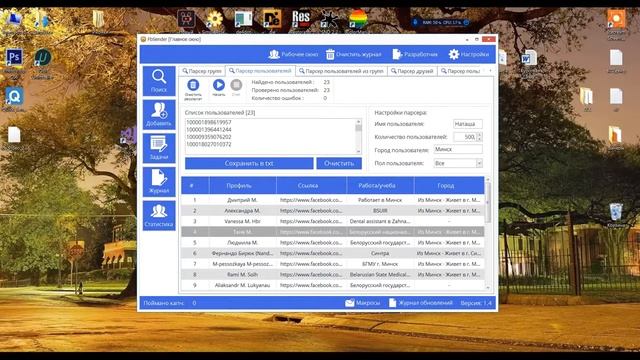Click the round trash clear-results icon
Viewport: 640px width, 360px height.
point(193,85)
